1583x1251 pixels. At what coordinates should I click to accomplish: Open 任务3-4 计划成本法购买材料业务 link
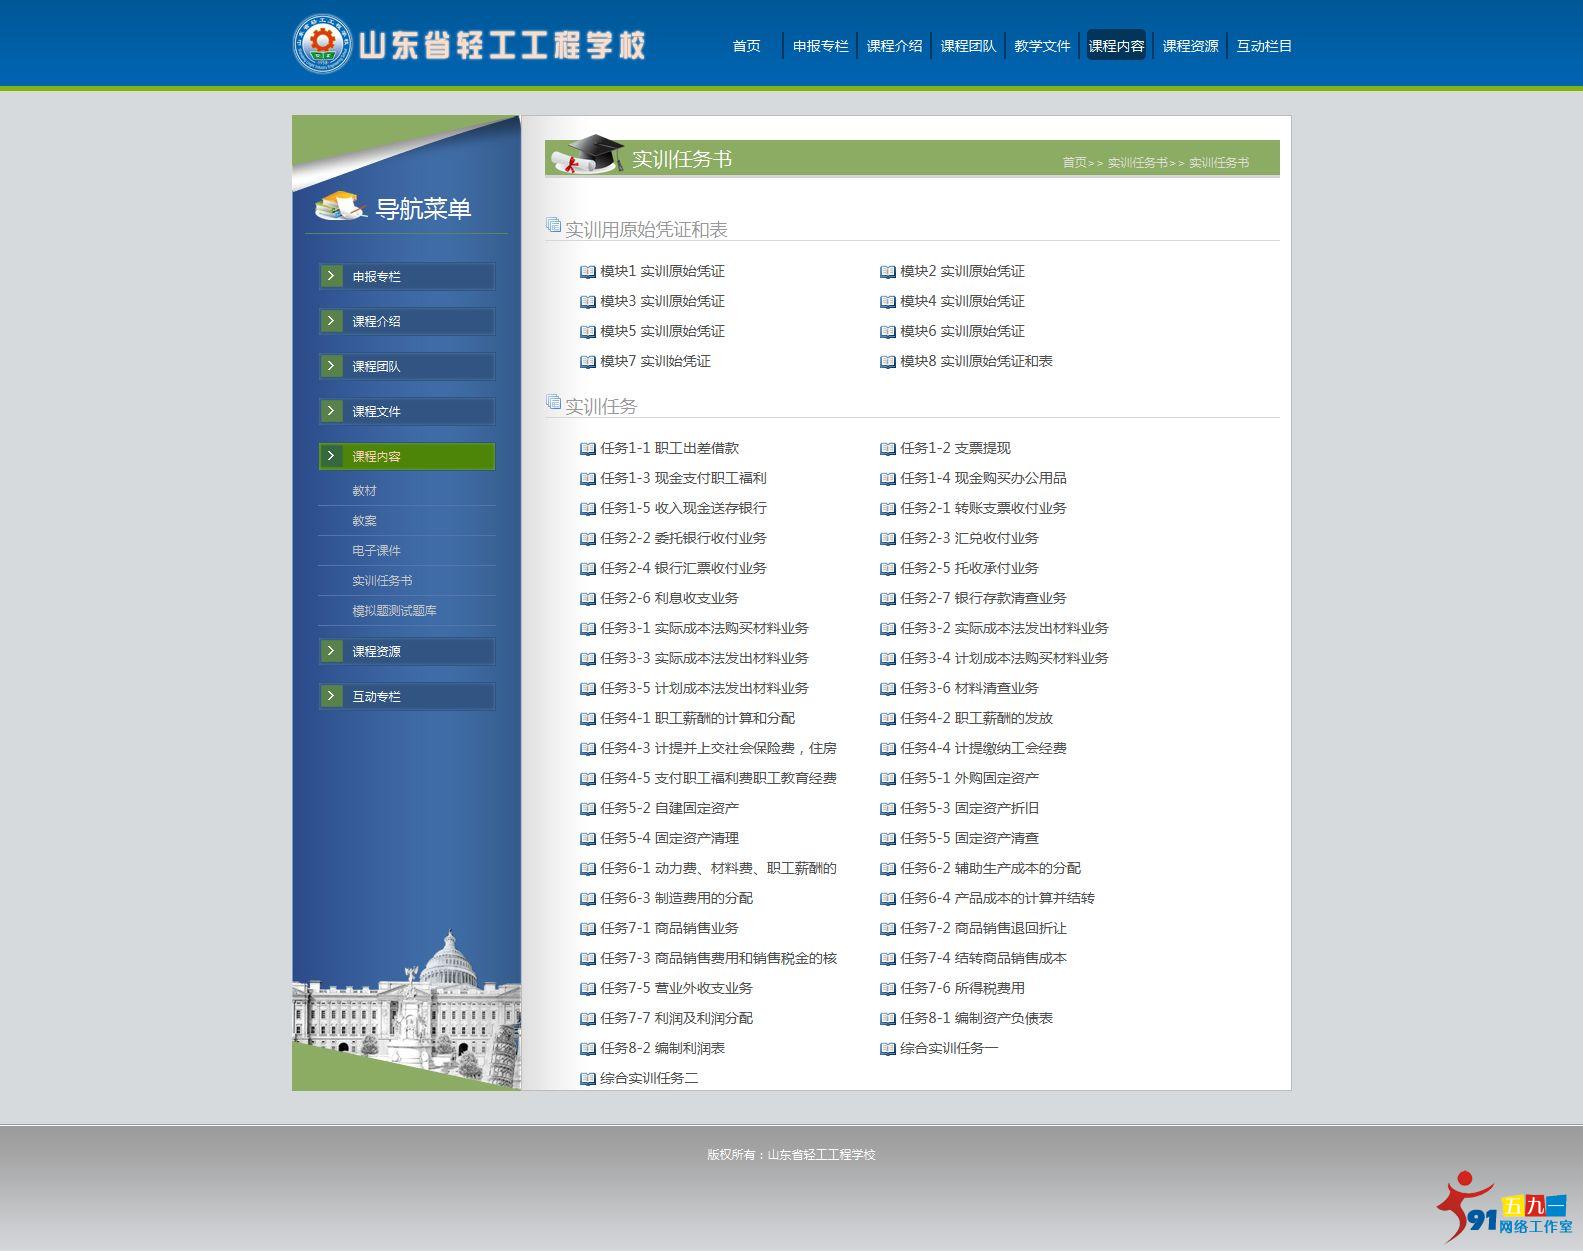coord(1004,659)
